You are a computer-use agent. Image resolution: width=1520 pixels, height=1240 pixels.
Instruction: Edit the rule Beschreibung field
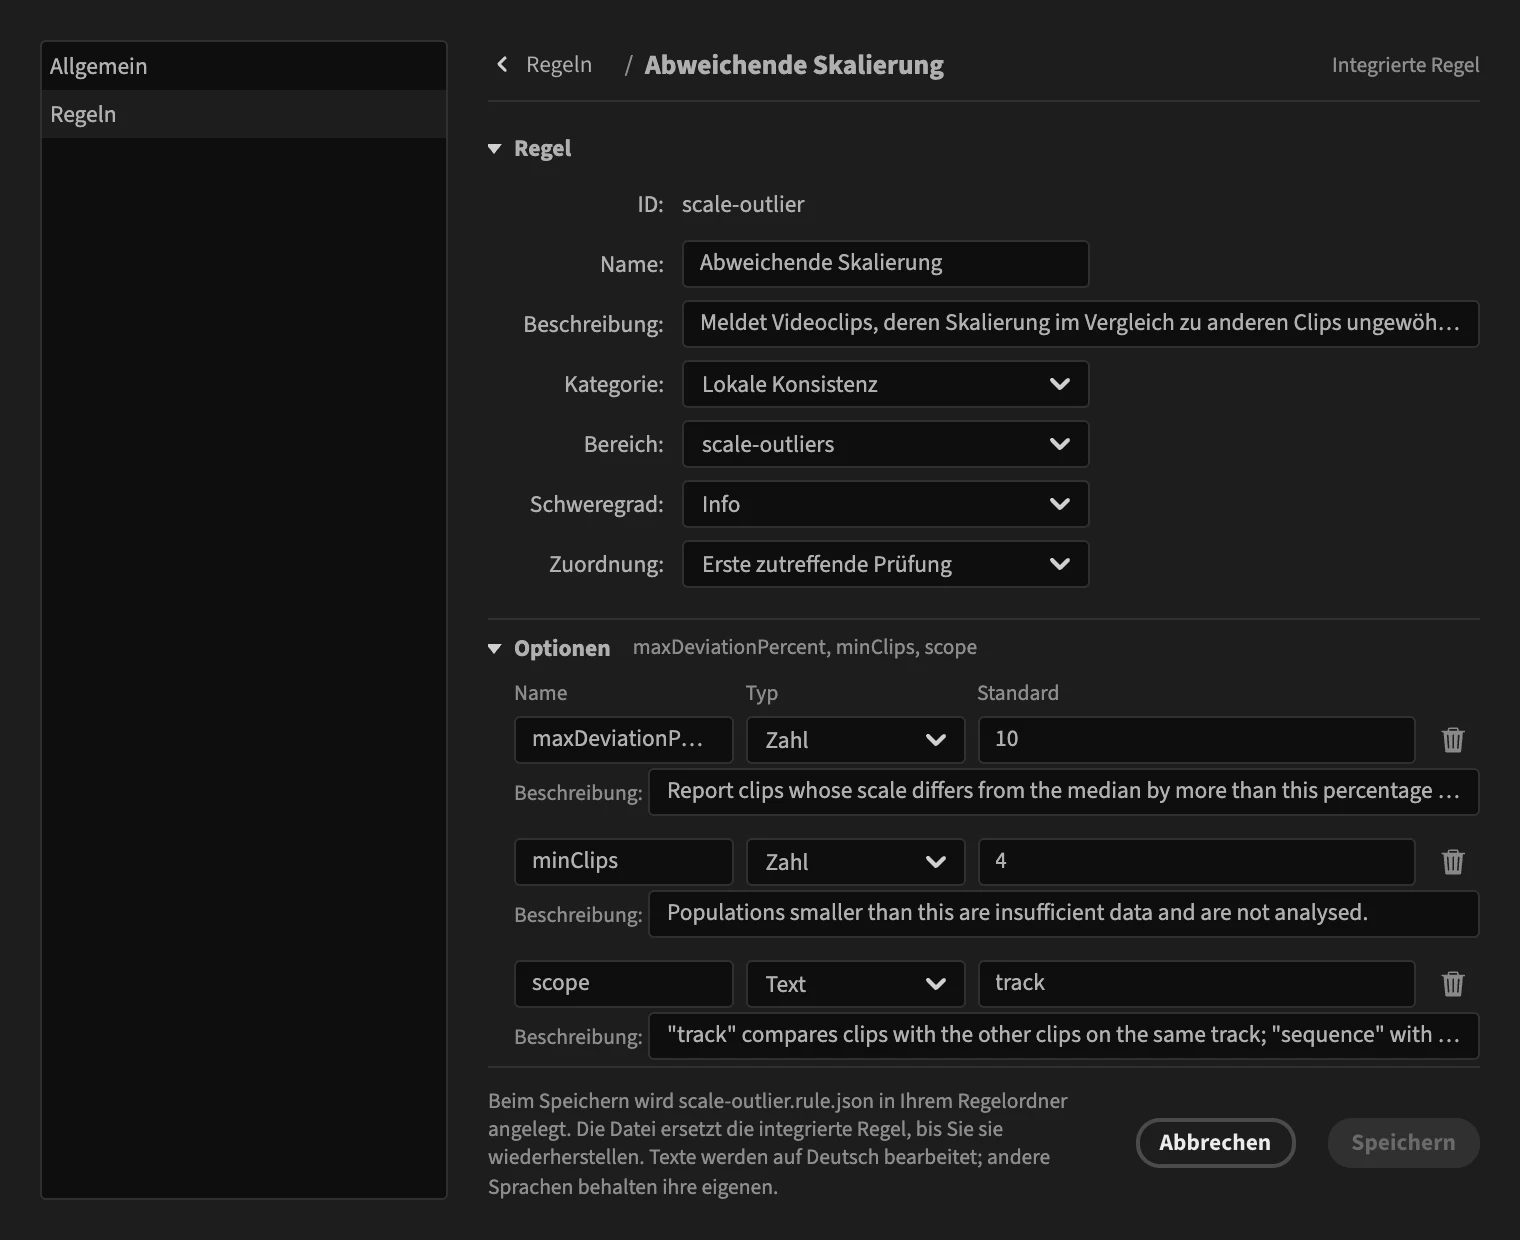pos(1080,324)
